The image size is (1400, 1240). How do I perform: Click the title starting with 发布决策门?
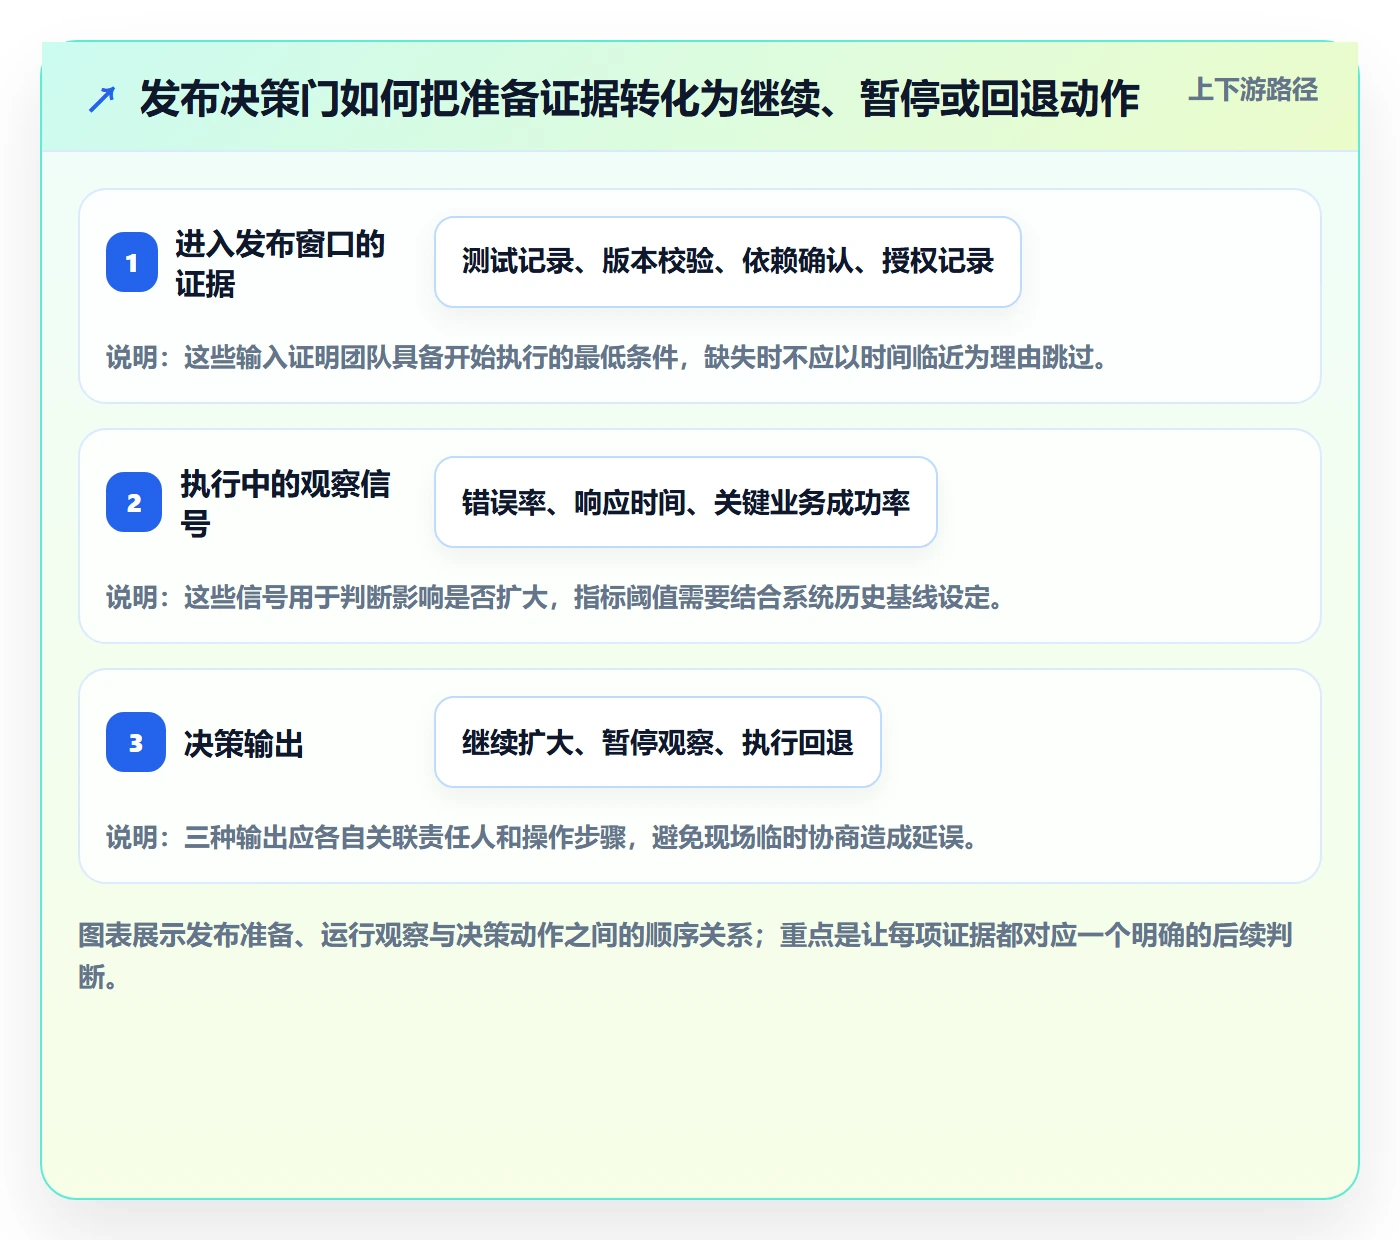point(640,99)
